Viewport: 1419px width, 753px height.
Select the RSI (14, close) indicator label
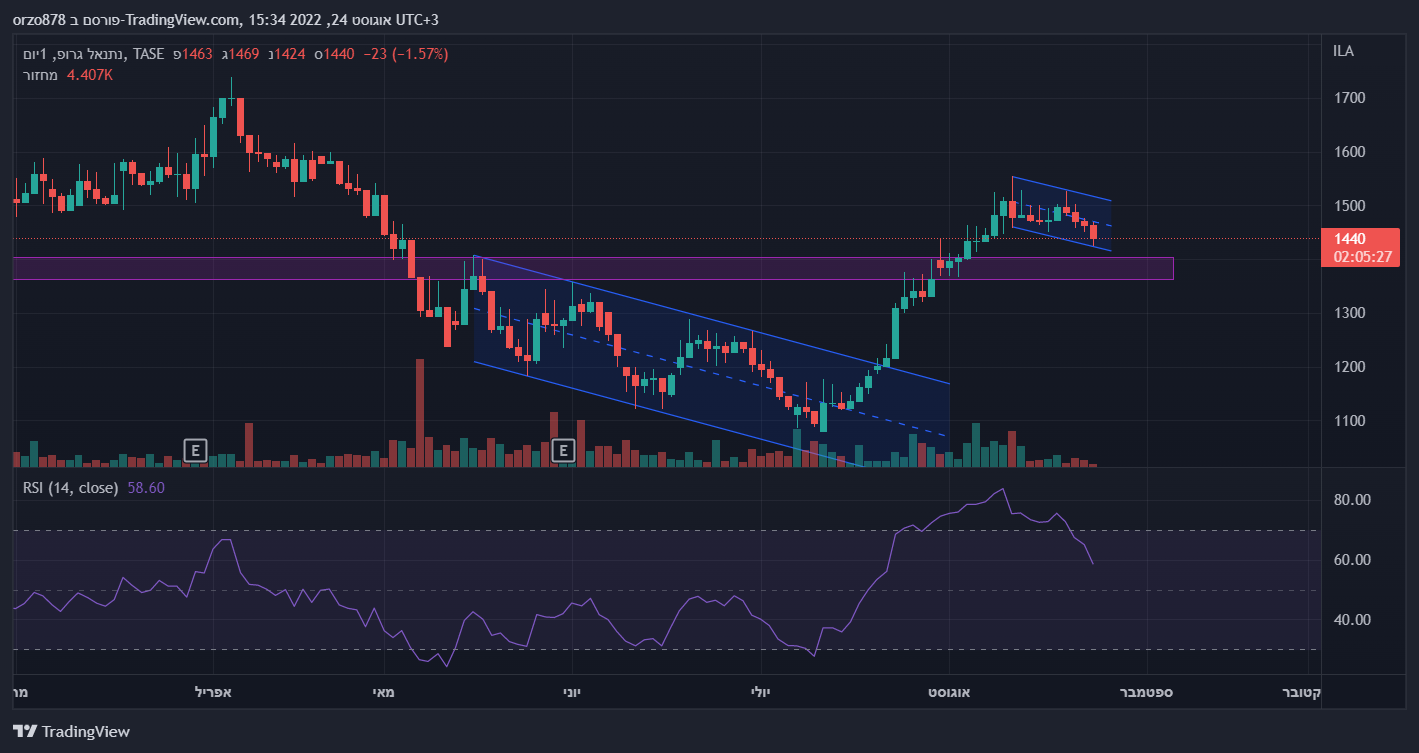click(x=71, y=488)
